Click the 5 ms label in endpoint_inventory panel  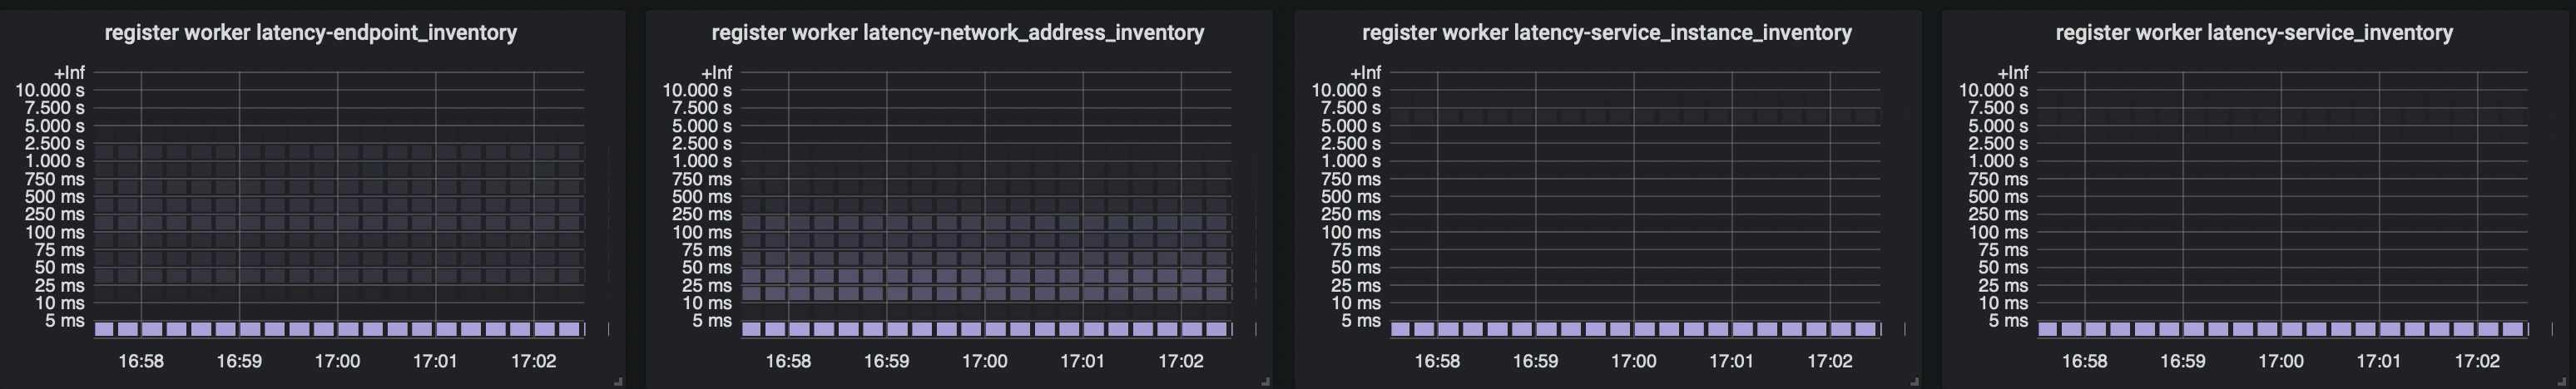coord(65,321)
